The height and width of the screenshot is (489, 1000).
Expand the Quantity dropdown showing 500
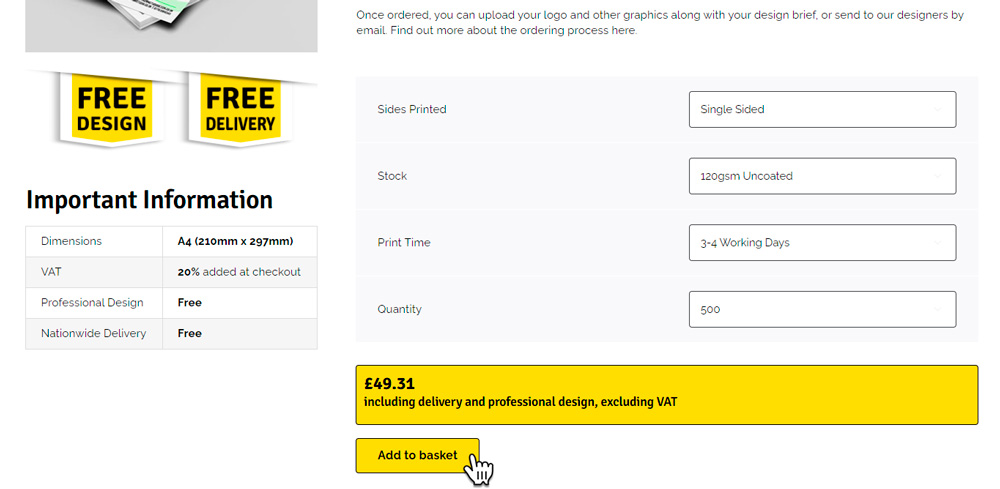(822, 309)
